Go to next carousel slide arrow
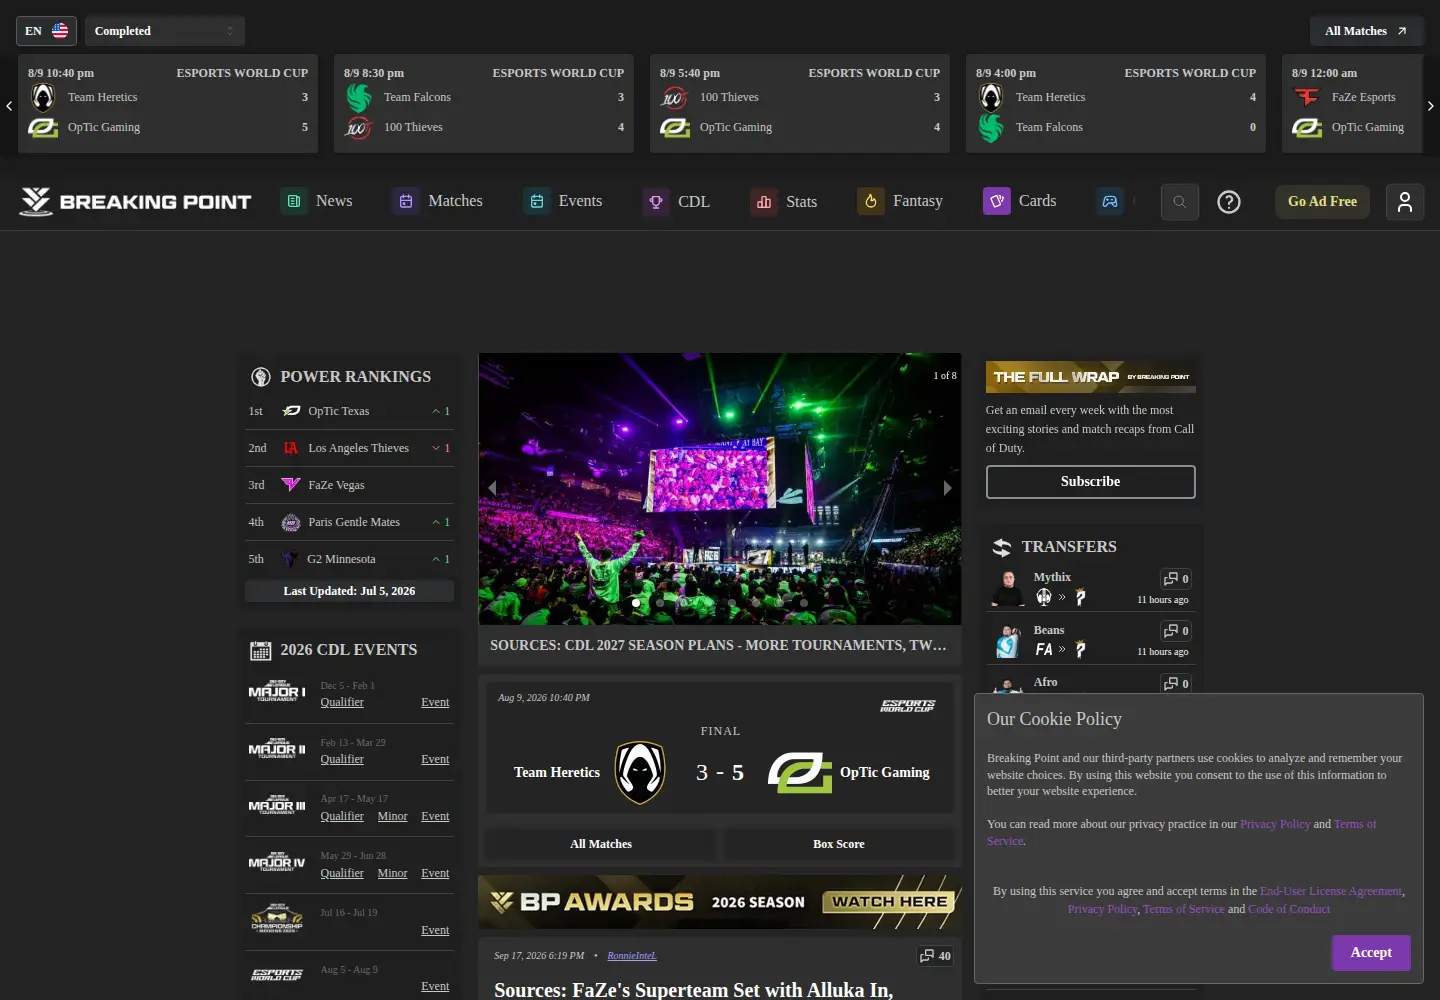The height and width of the screenshot is (1000, 1440). pos(948,488)
